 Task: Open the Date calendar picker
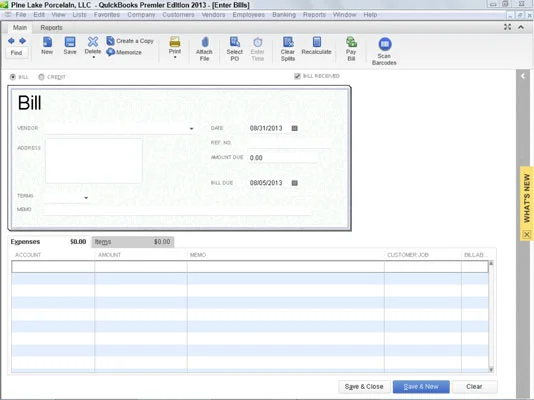(x=295, y=128)
